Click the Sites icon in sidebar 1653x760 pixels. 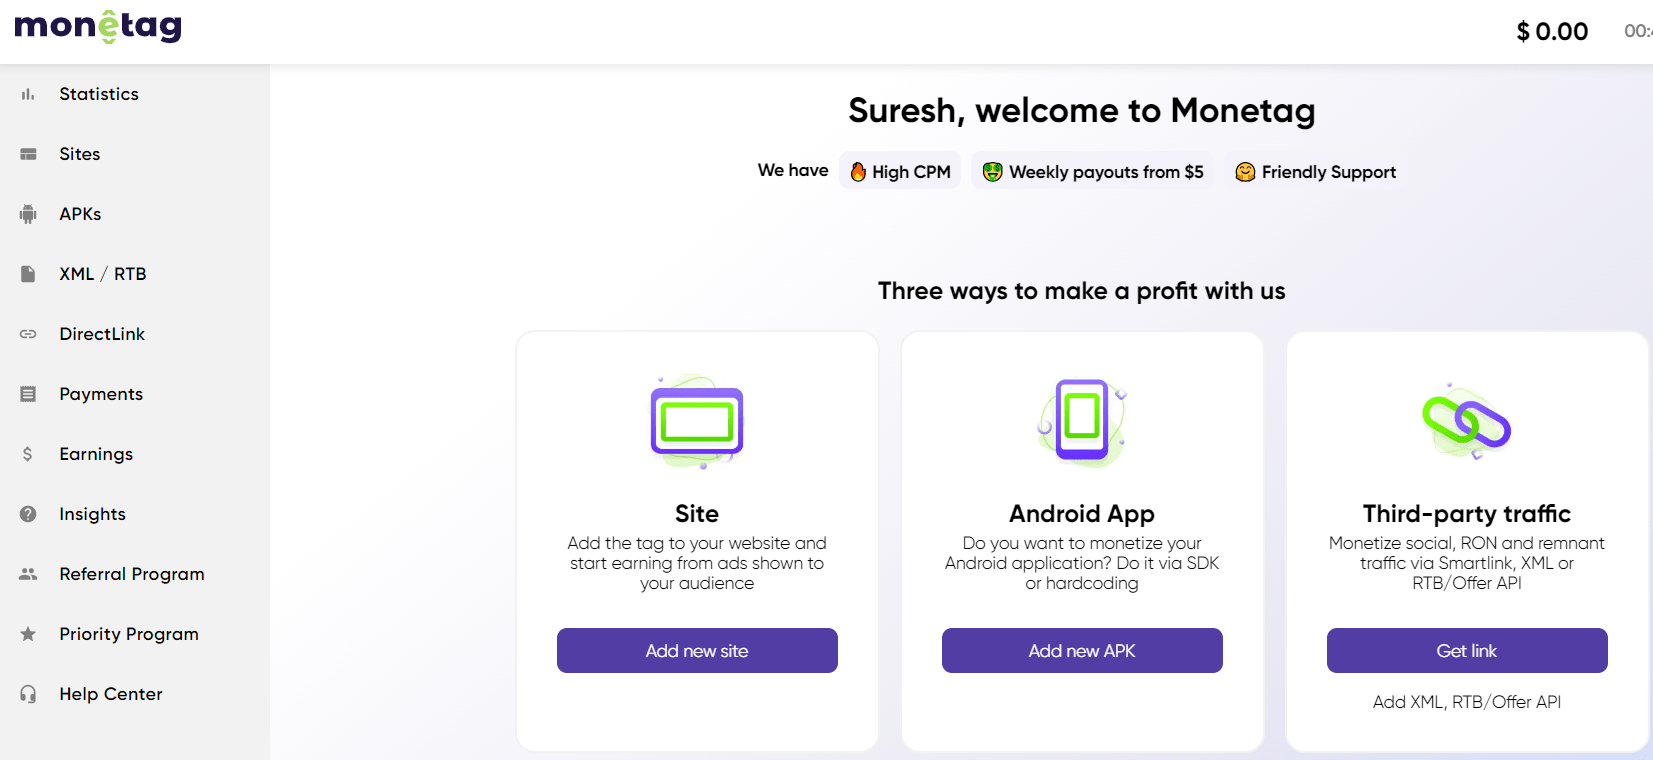[x=28, y=154]
